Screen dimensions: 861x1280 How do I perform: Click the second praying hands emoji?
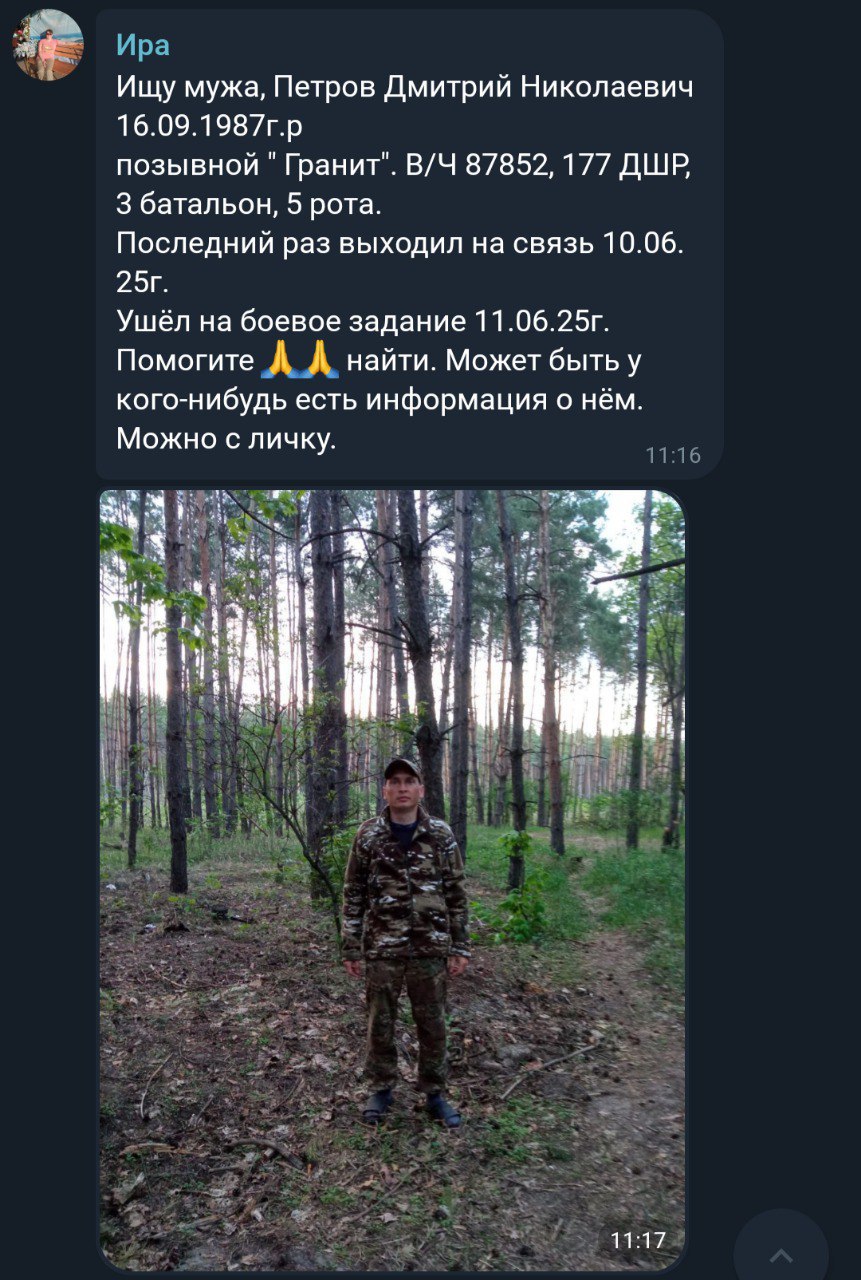[x=321, y=359]
